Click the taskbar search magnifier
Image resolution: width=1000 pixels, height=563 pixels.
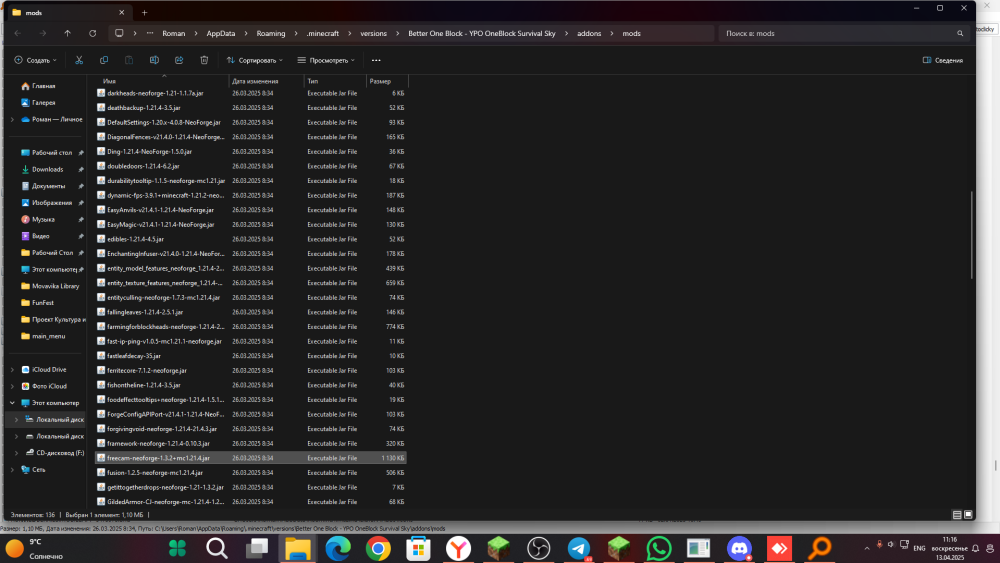(217, 548)
